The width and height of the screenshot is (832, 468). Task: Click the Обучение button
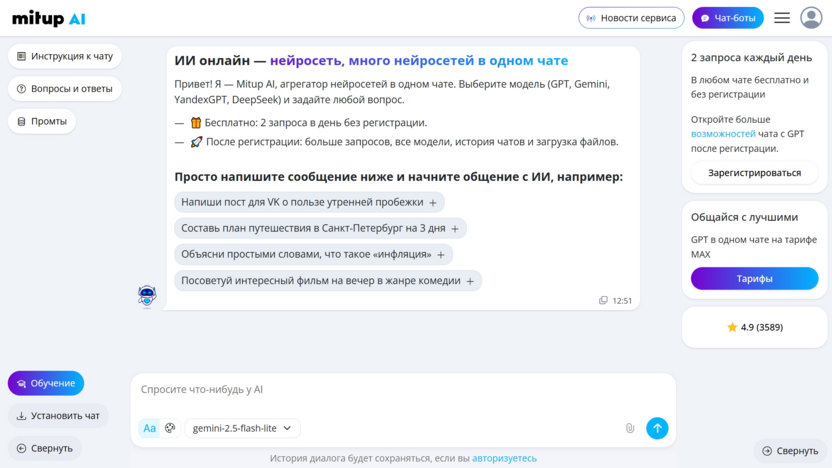[46, 383]
